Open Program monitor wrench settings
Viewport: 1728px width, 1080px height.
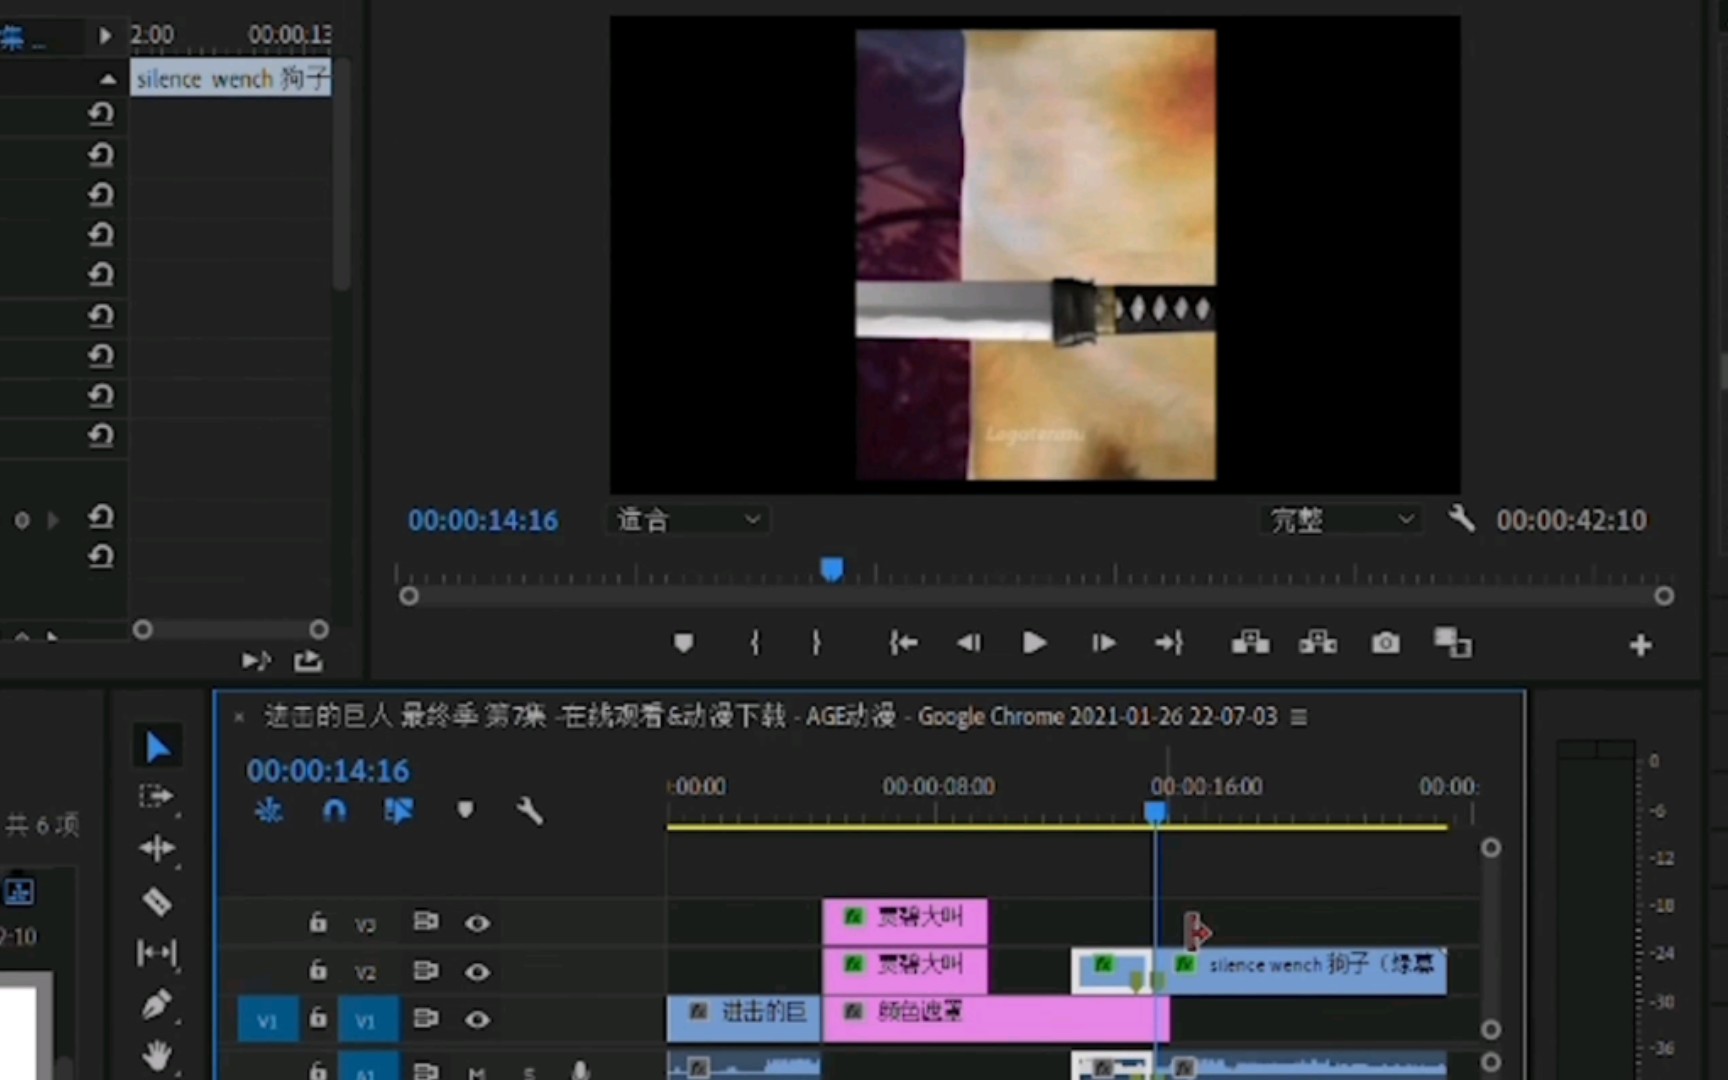pyautogui.click(x=1461, y=518)
